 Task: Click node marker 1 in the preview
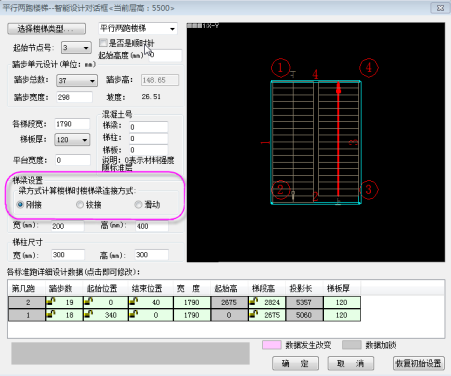(280, 68)
